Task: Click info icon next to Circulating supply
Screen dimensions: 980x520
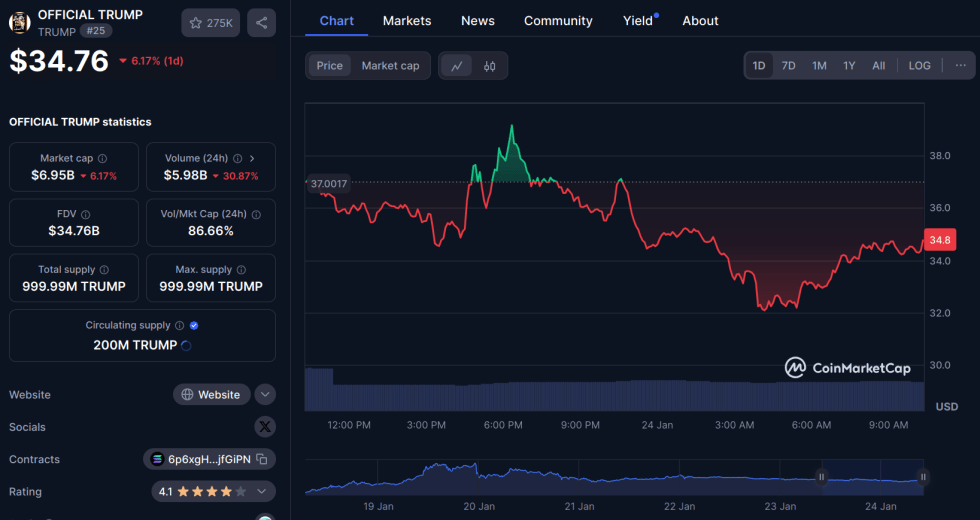Action: tap(180, 325)
